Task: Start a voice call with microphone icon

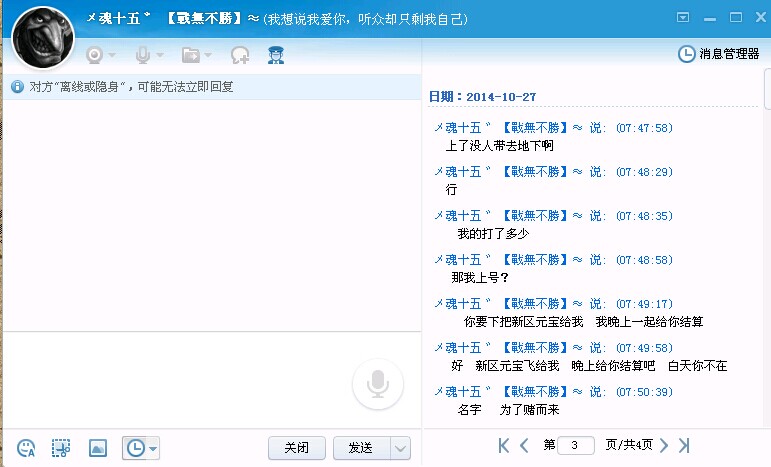Action: coord(143,55)
